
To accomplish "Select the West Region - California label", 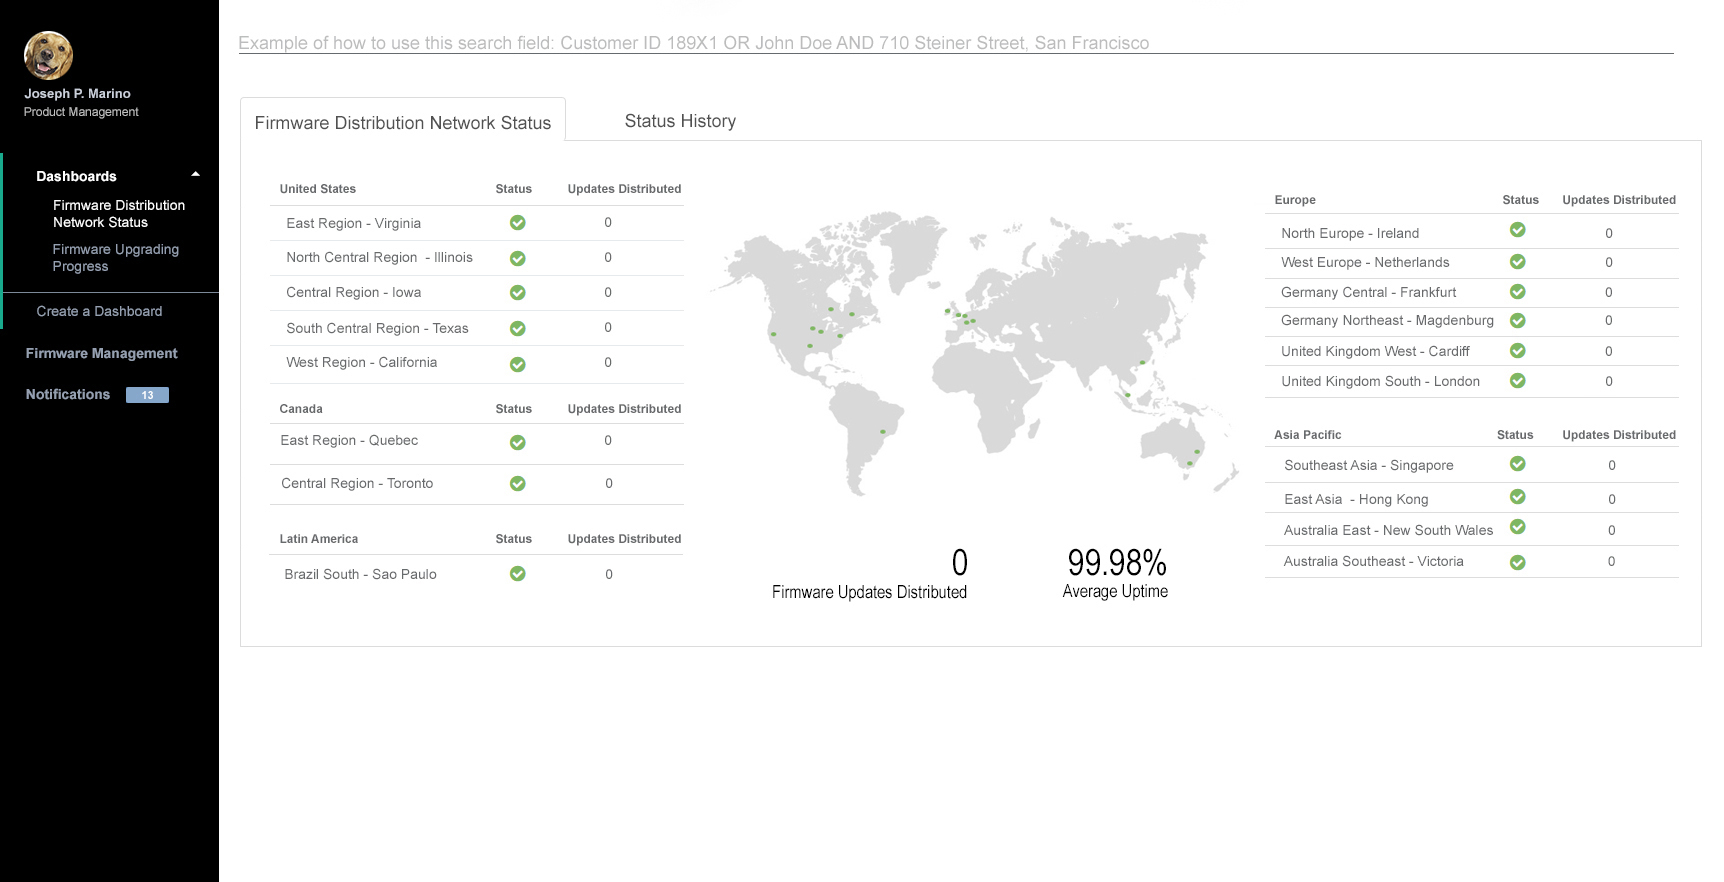I will [361, 362].
